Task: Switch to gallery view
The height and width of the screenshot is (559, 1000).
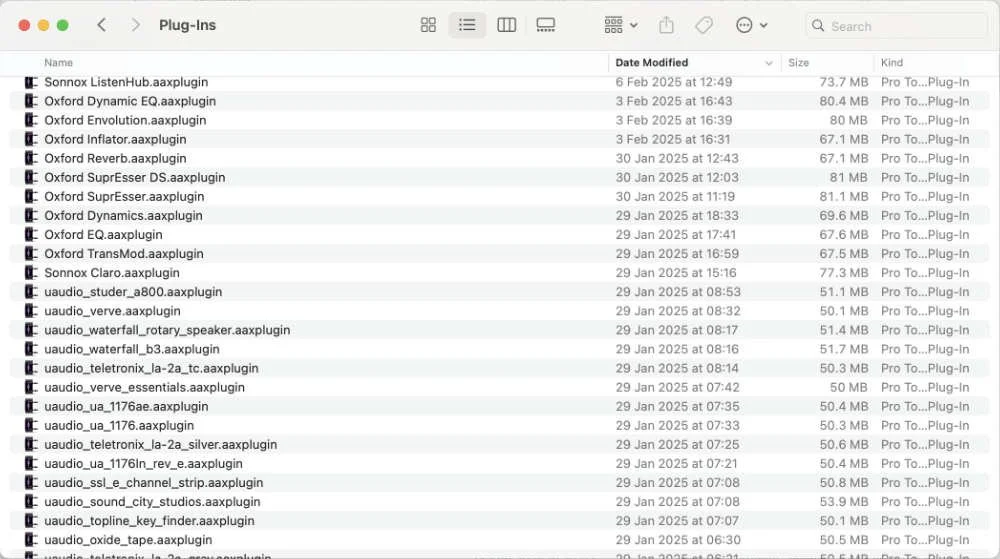Action: [x=545, y=25]
